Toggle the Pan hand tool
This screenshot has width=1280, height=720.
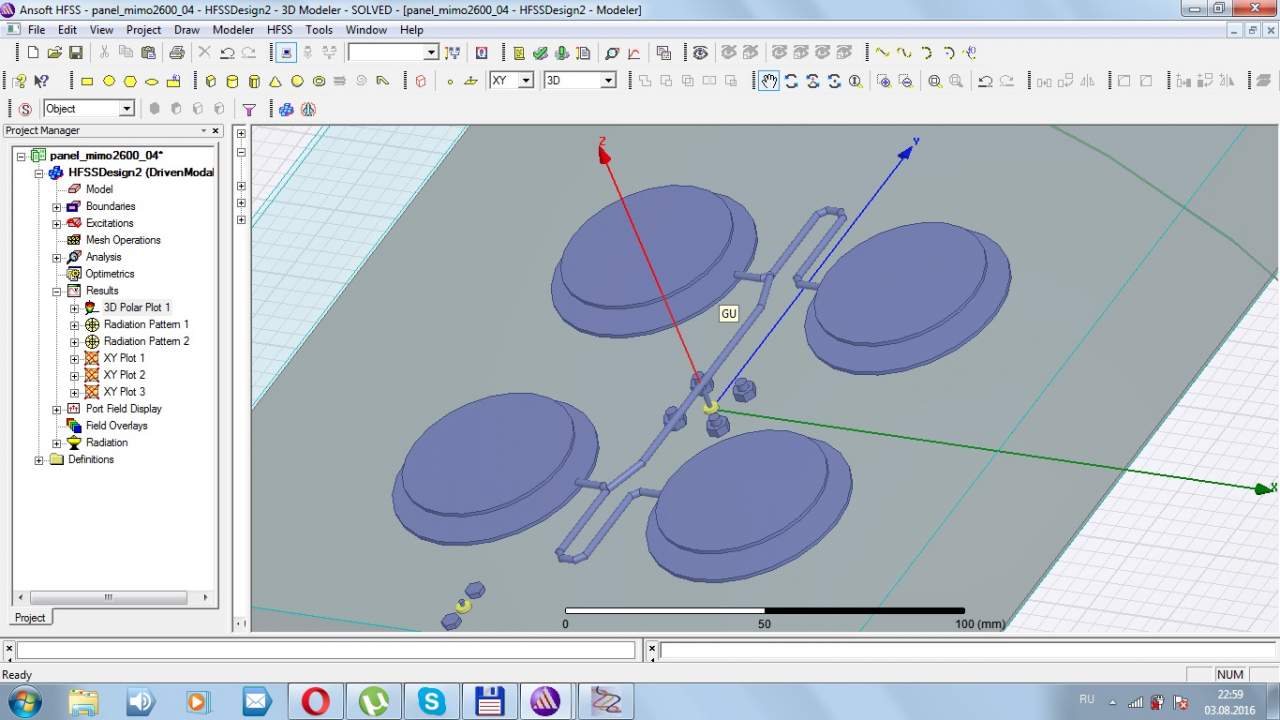(x=768, y=81)
